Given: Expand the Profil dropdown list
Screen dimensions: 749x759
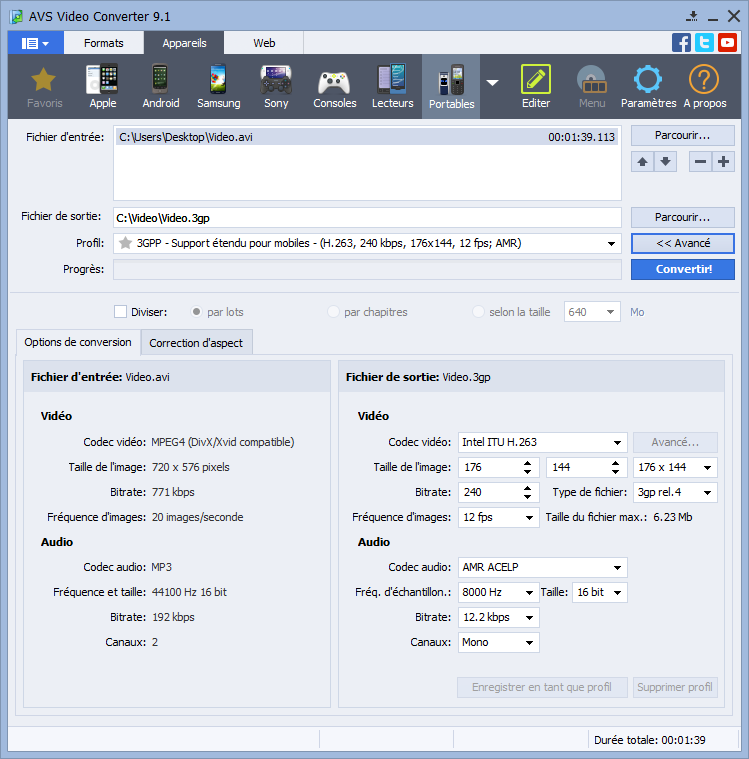Looking at the screenshot, I should [x=611, y=243].
